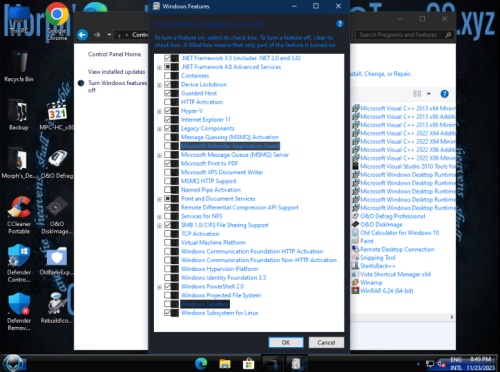Uncheck Internet Explorer 11 feature
Screen dimensions: 500x372
click(168, 119)
